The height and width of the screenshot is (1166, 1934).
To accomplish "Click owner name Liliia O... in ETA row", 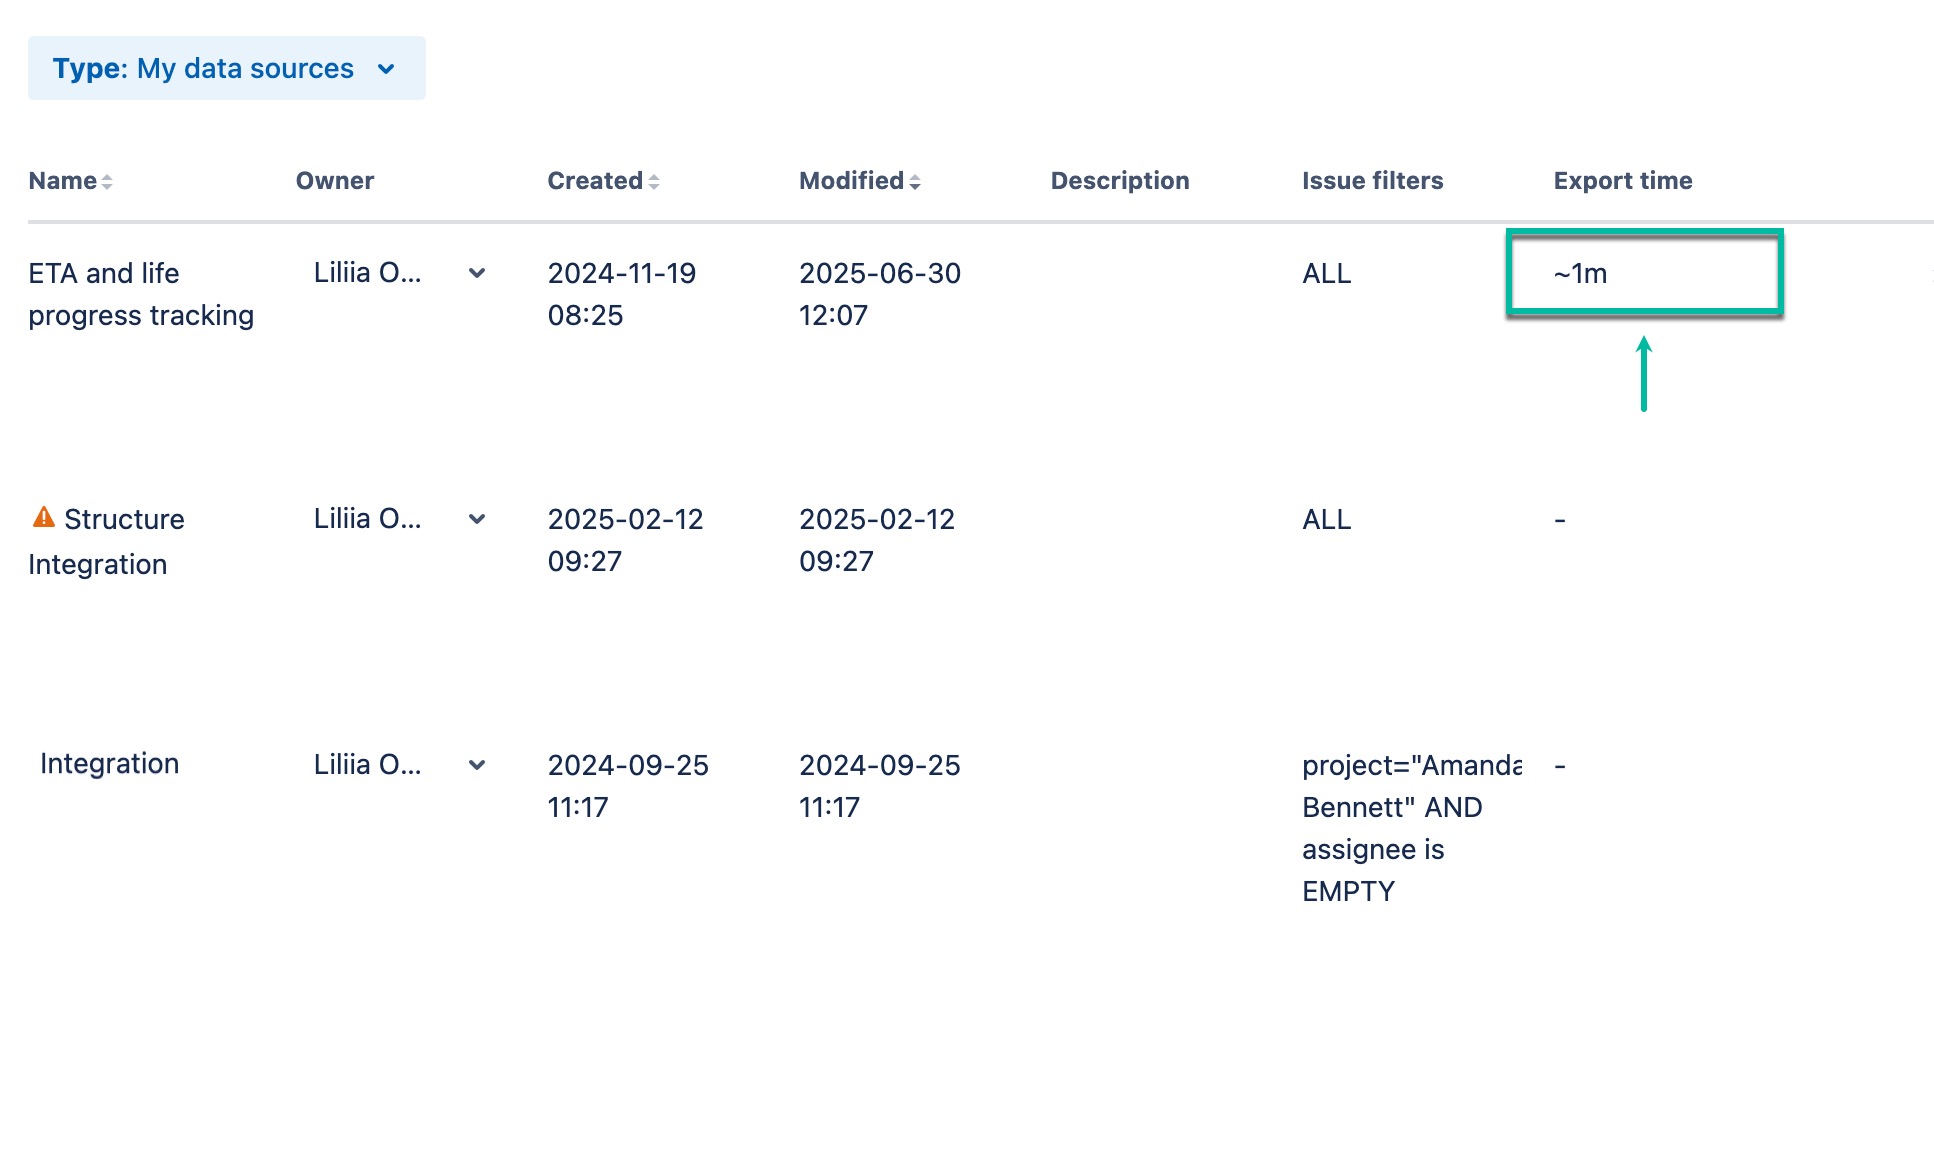I will (367, 273).
